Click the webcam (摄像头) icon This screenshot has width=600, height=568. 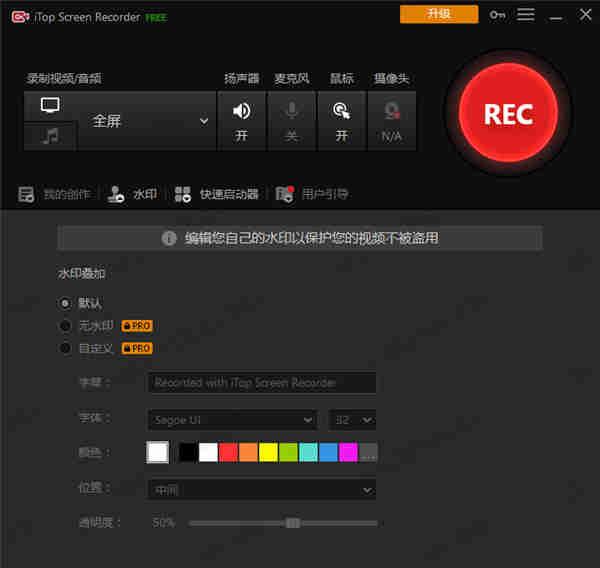tap(392, 112)
